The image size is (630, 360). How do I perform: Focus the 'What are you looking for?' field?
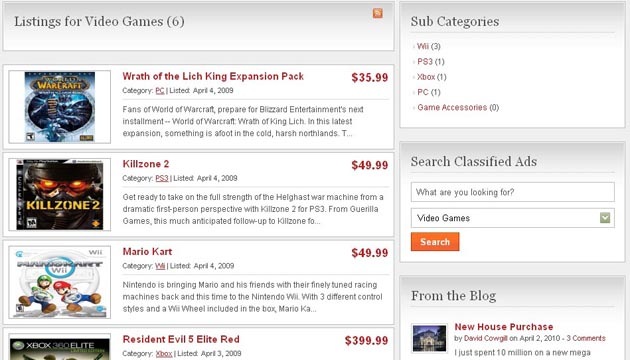[512, 192]
